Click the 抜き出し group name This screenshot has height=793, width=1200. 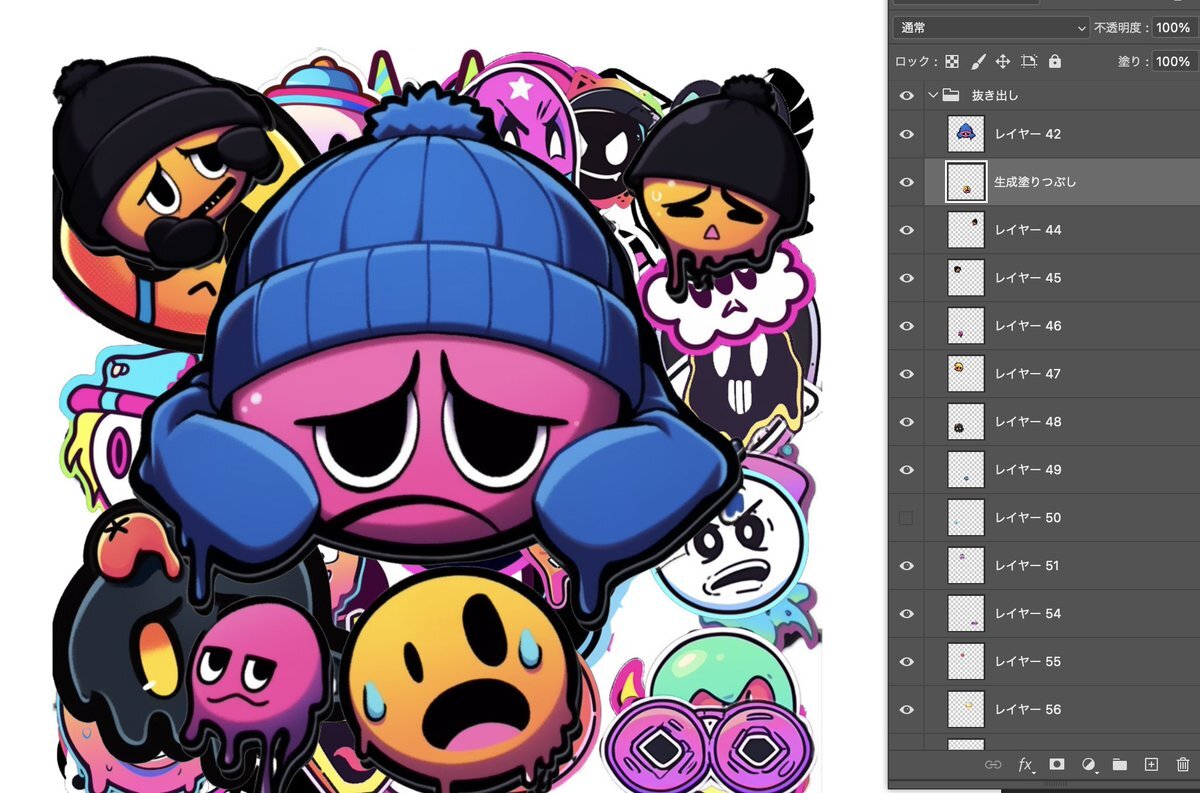click(x=995, y=96)
